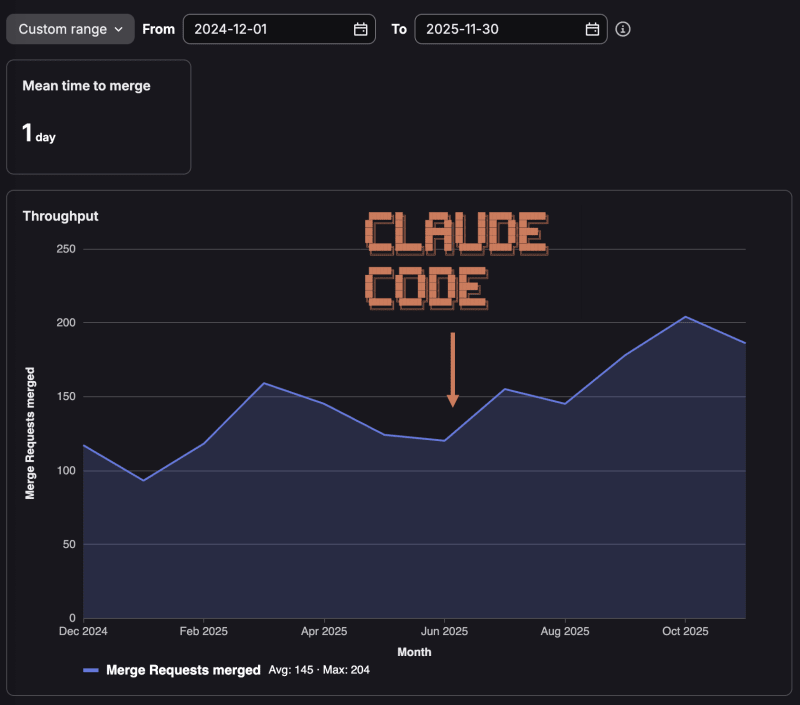This screenshot has width=800, height=705.
Task: Select the Mean time to merge card
Action: click(x=98, y=117)
